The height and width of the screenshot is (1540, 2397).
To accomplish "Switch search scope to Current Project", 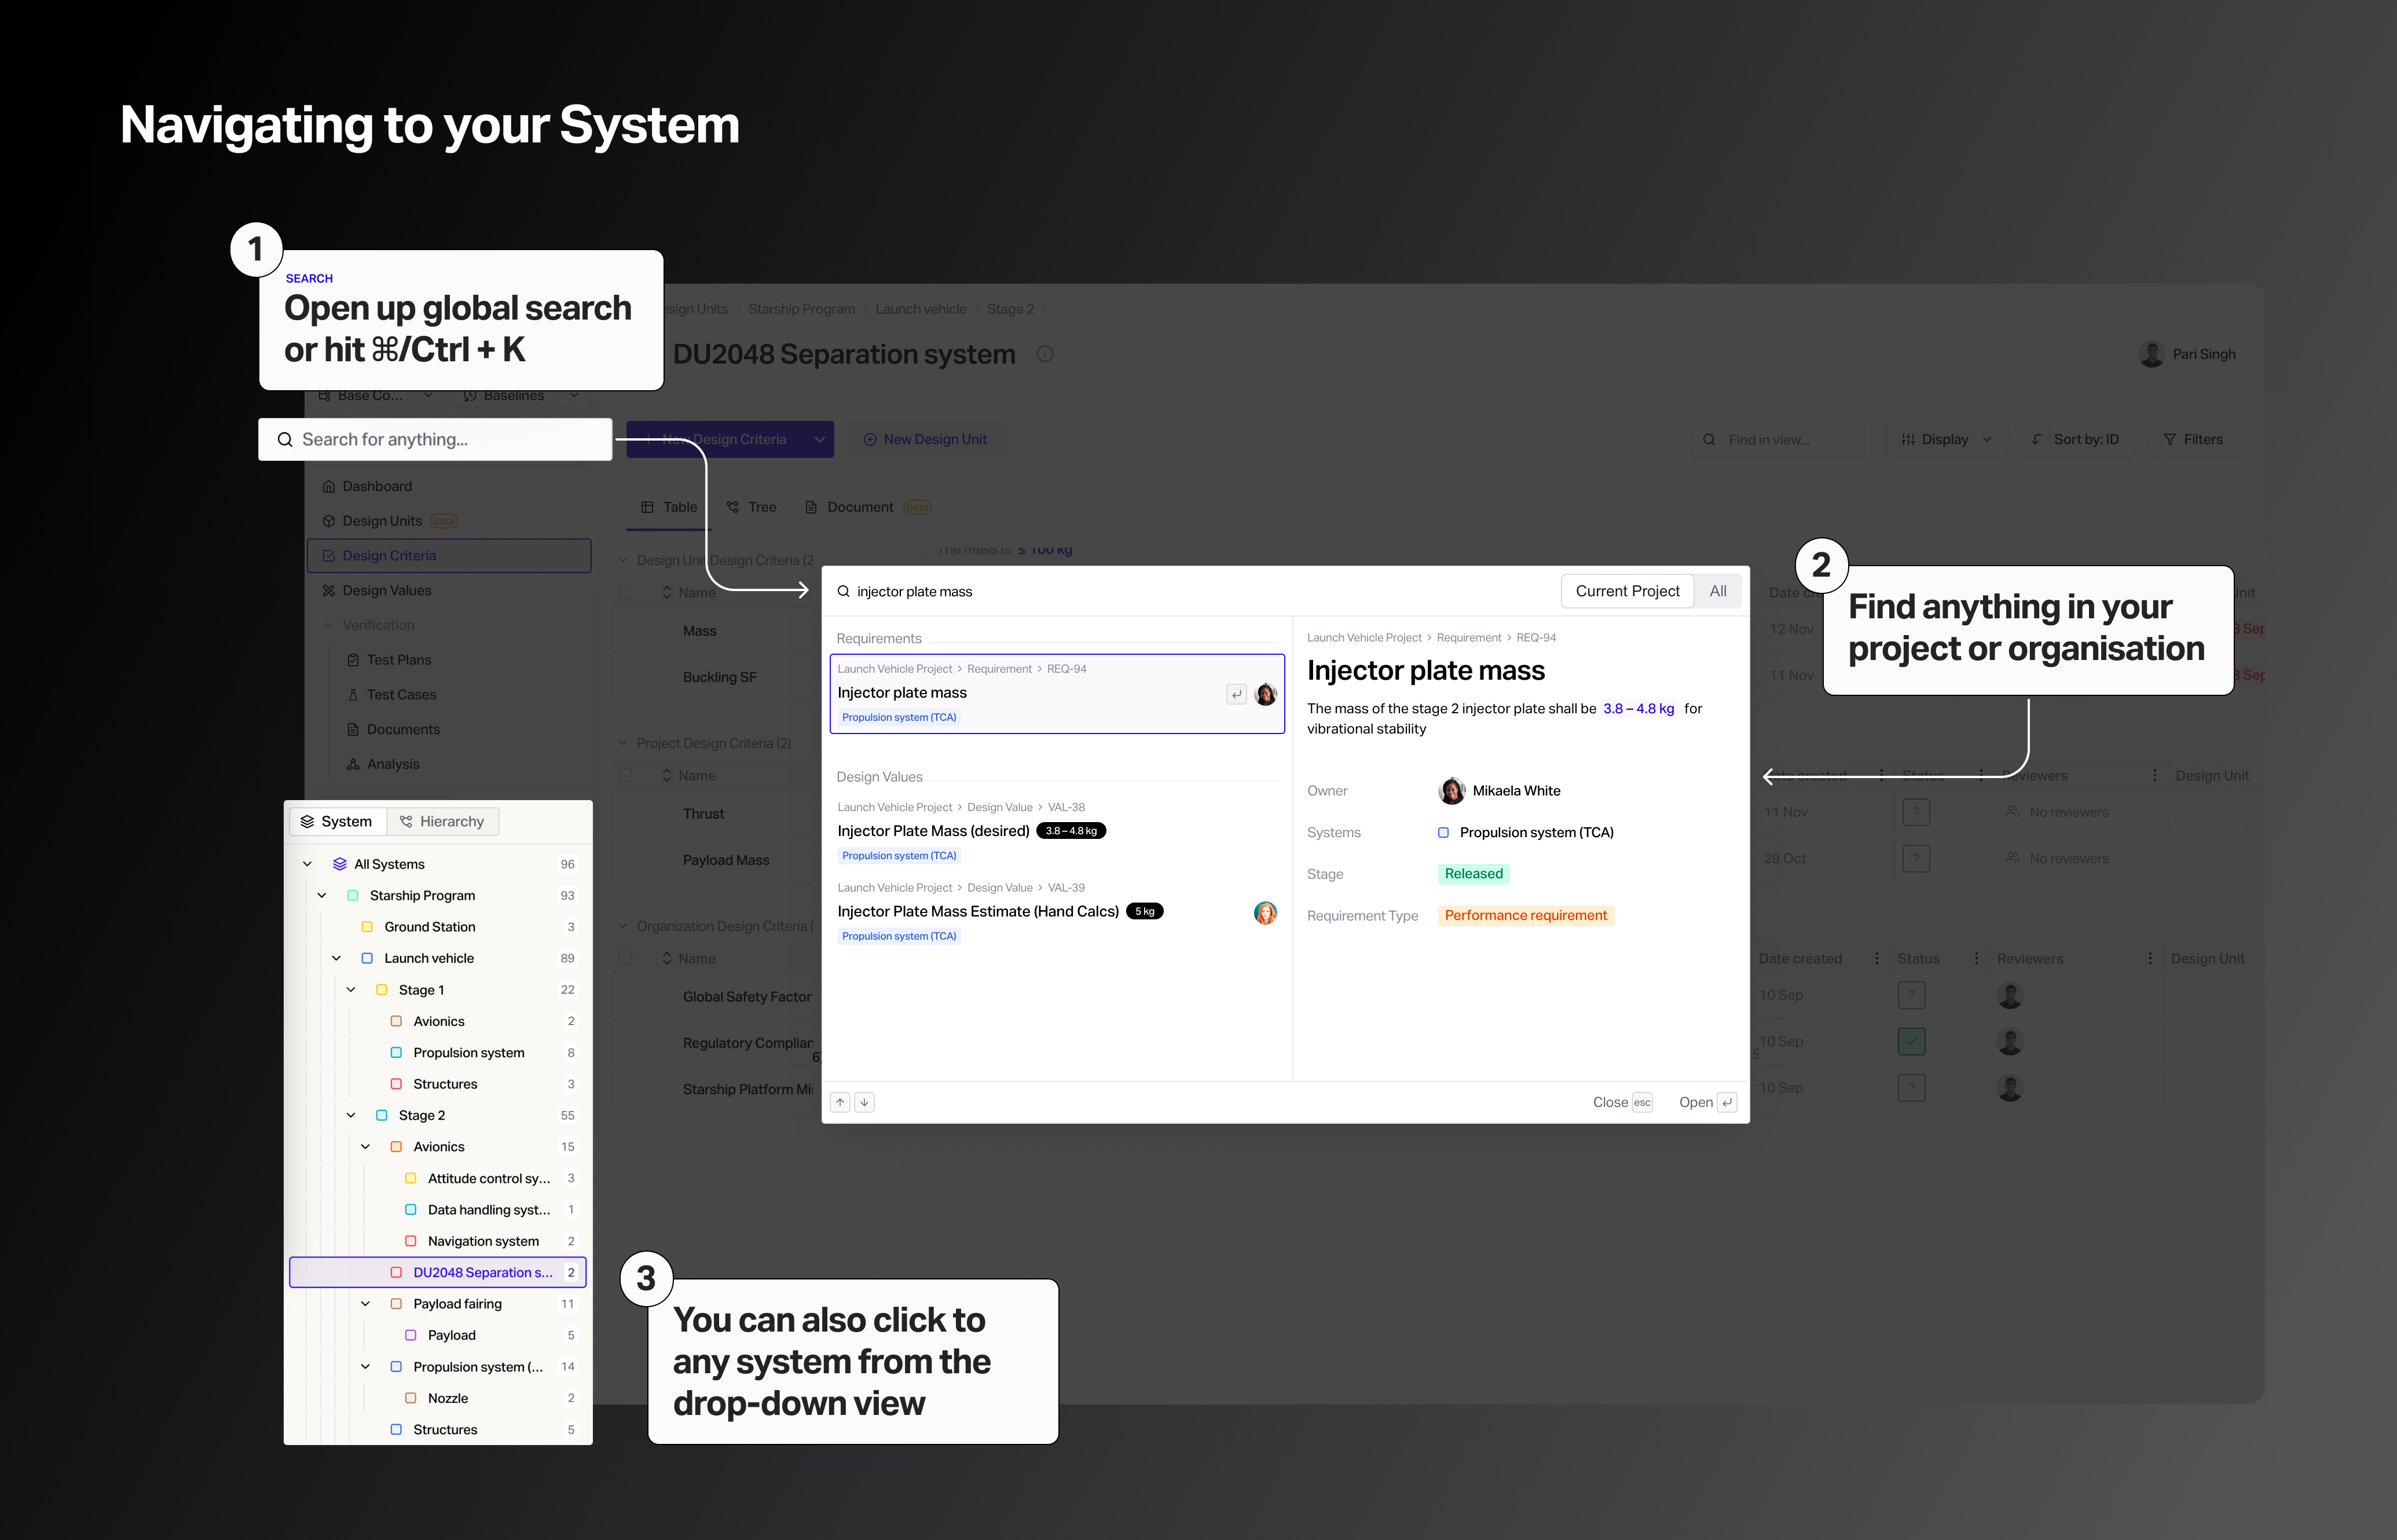I will (x=1627, y=591).
